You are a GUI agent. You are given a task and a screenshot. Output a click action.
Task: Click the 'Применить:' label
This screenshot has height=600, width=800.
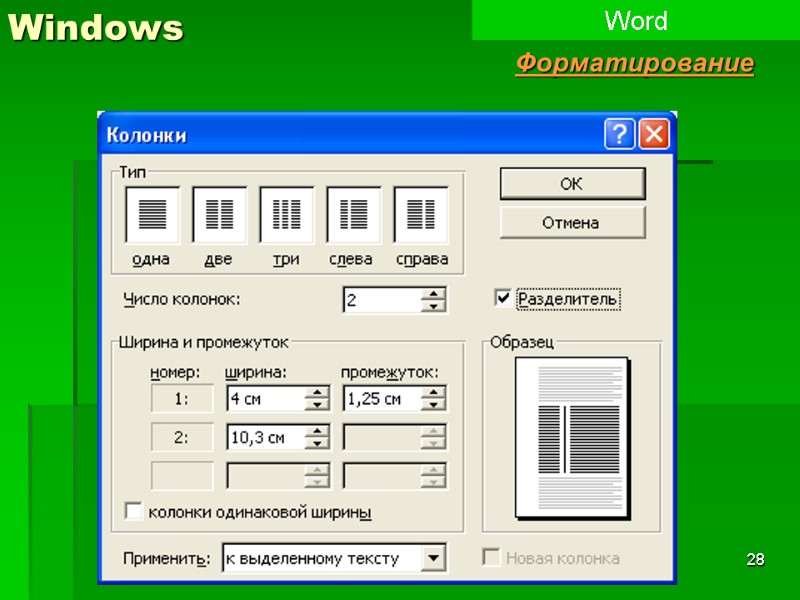point(167,558)
